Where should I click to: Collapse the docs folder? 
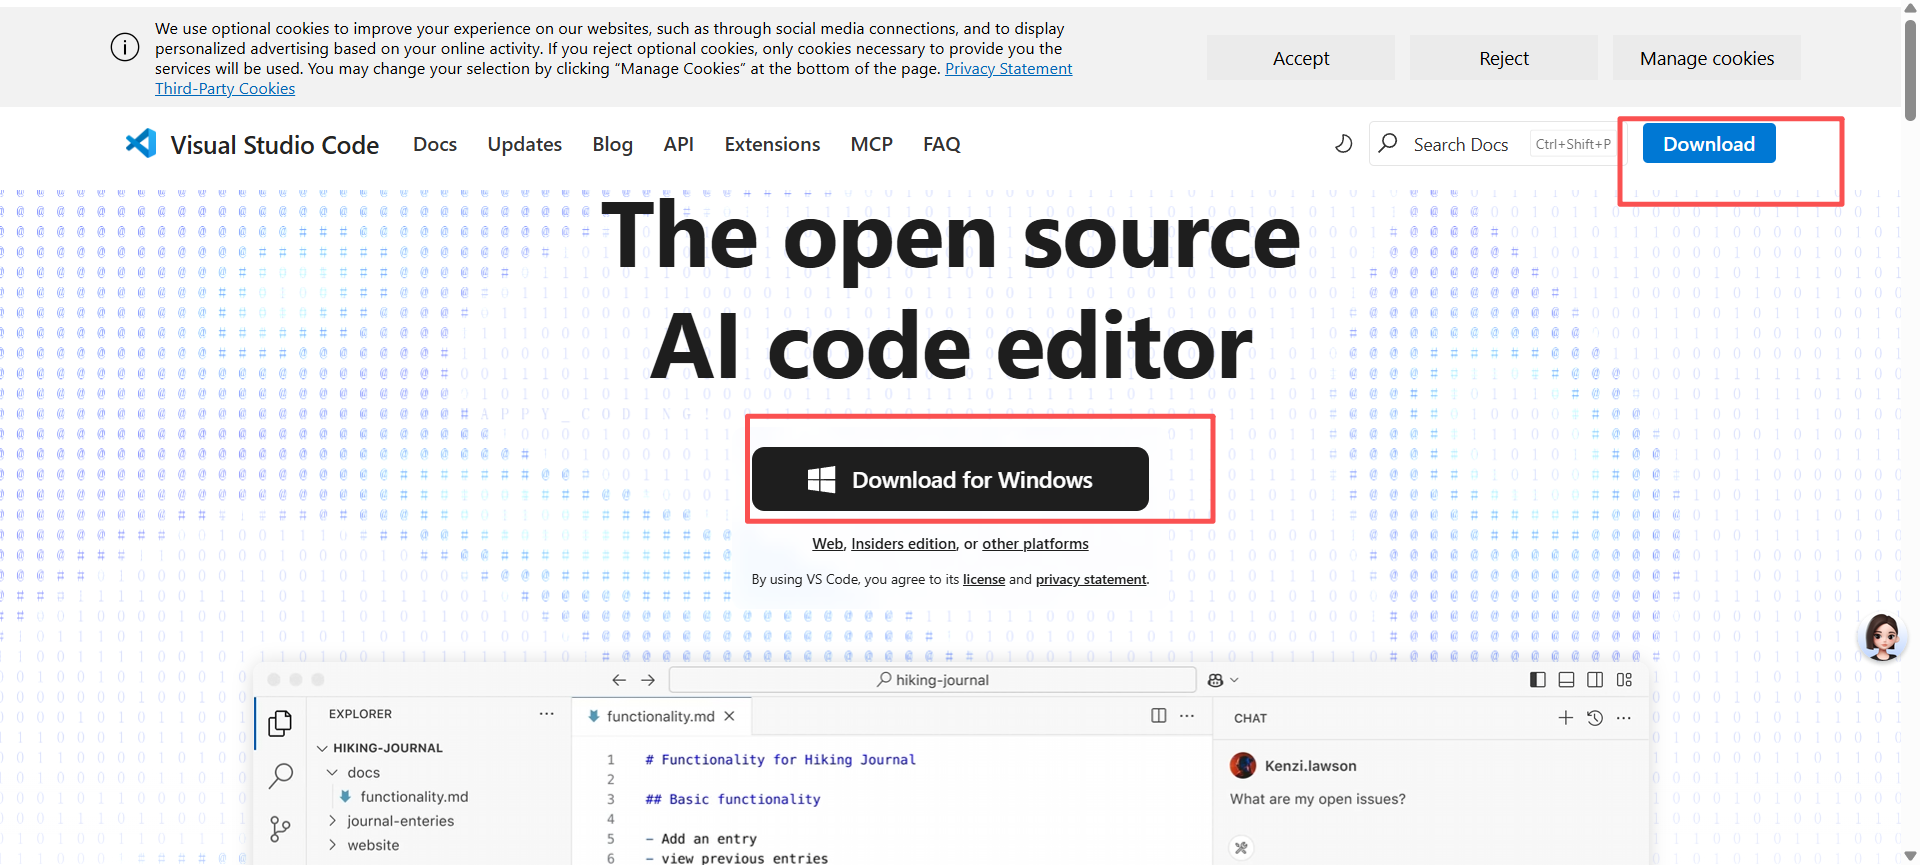332,773
